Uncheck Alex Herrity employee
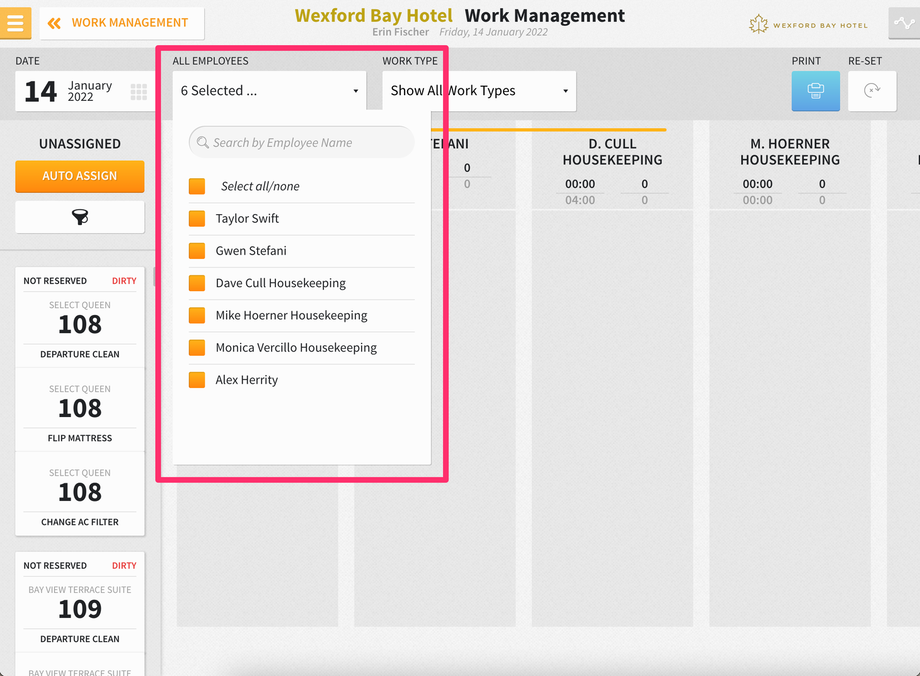The width and height of the screenshot is (920, 676). point(197,380)
